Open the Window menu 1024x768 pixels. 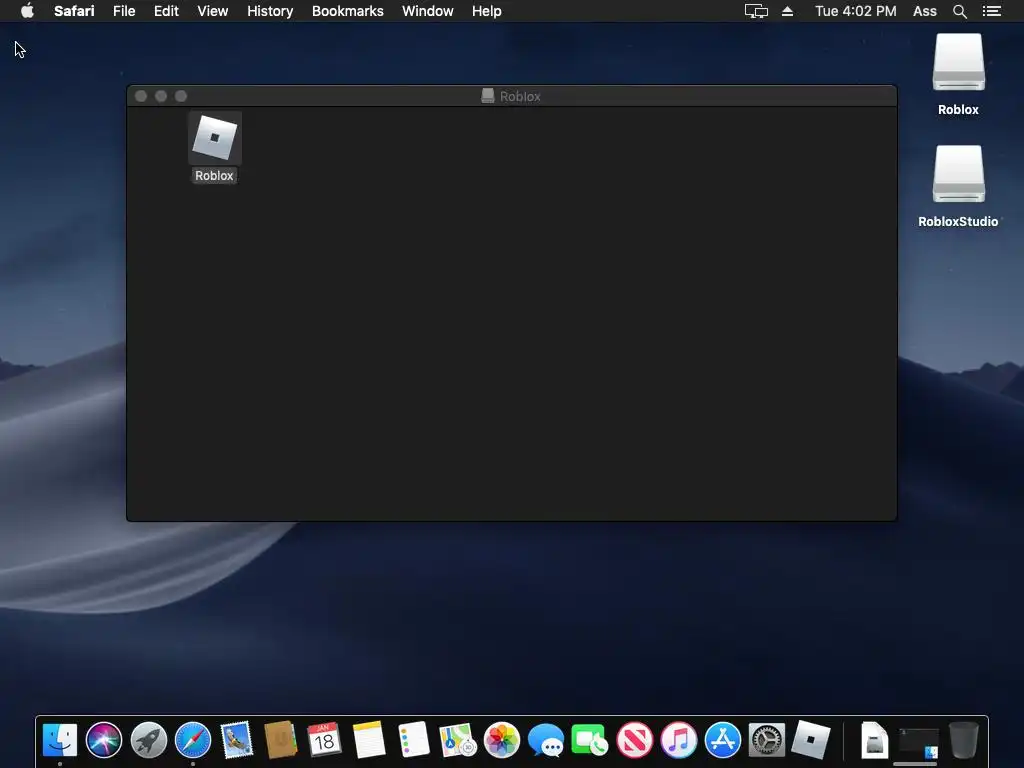[428, 11]
